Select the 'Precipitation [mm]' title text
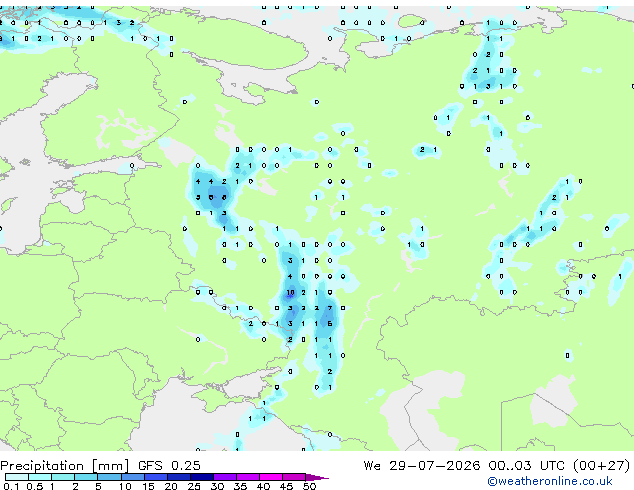Image resolution: width=634 pixels, height=490 pixels. tap(65, 466)
